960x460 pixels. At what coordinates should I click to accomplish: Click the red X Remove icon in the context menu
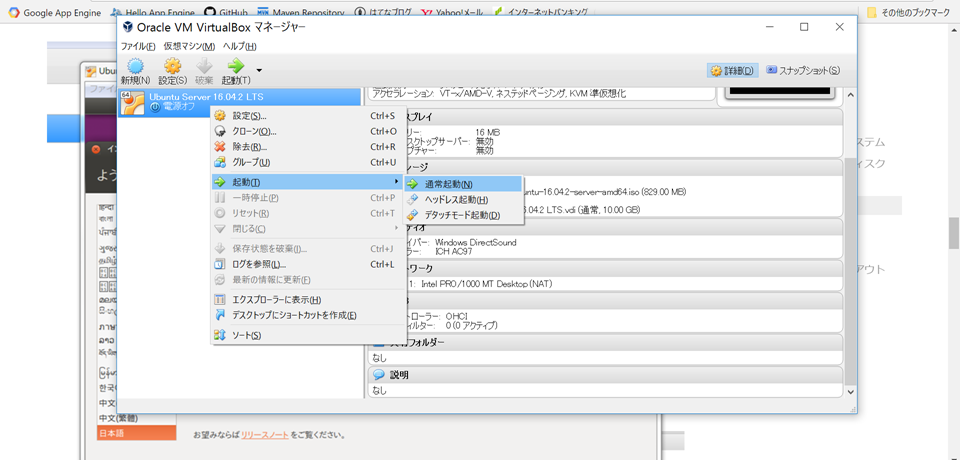[x=220, y=147]
